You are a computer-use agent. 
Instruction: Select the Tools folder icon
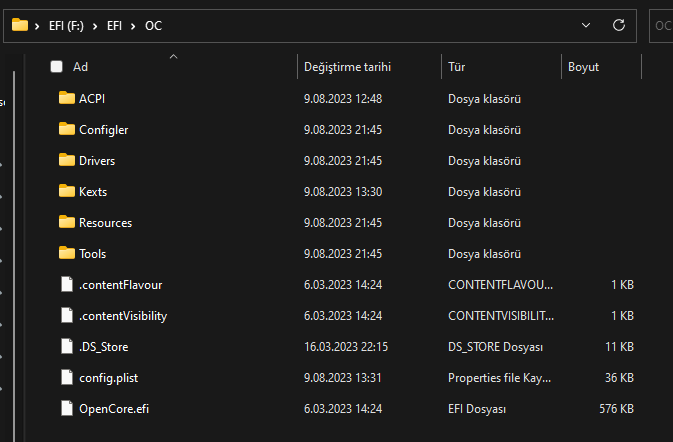click(x=67, y=253)
